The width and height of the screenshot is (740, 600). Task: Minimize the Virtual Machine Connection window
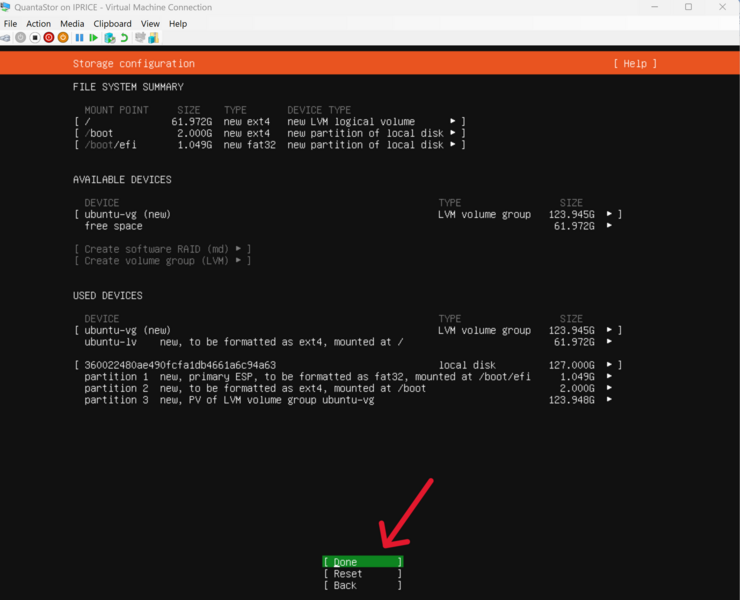click(655, 7)
